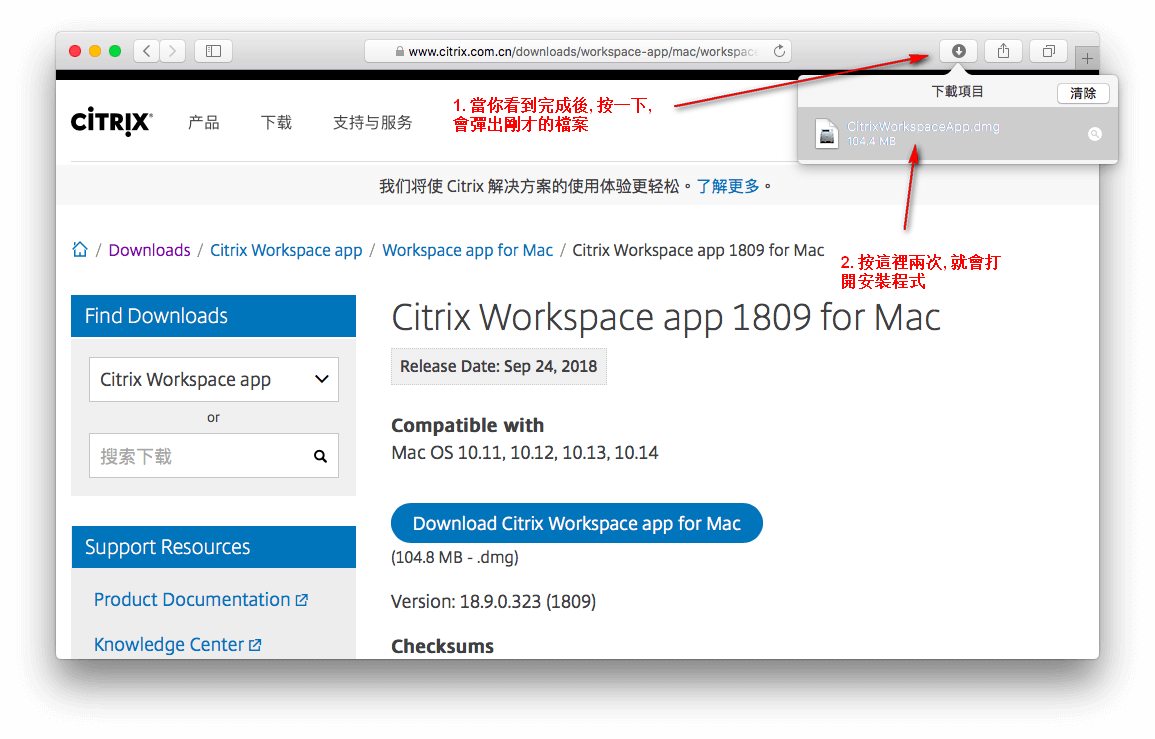
Task: Click the dmg file icon in downloads list
Action: 827,134
